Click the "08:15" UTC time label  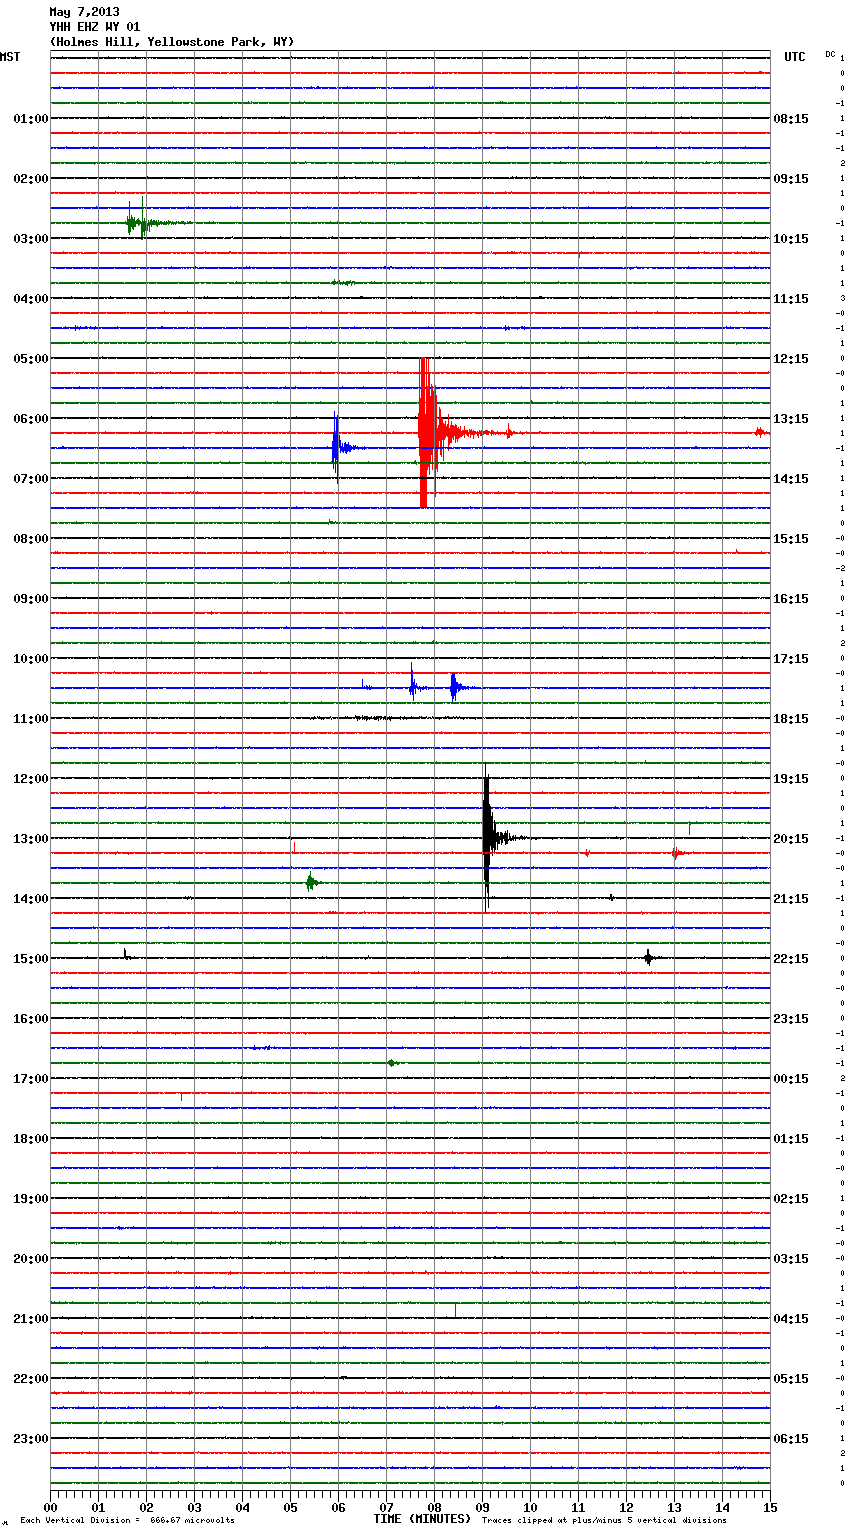tap(791, 118)
